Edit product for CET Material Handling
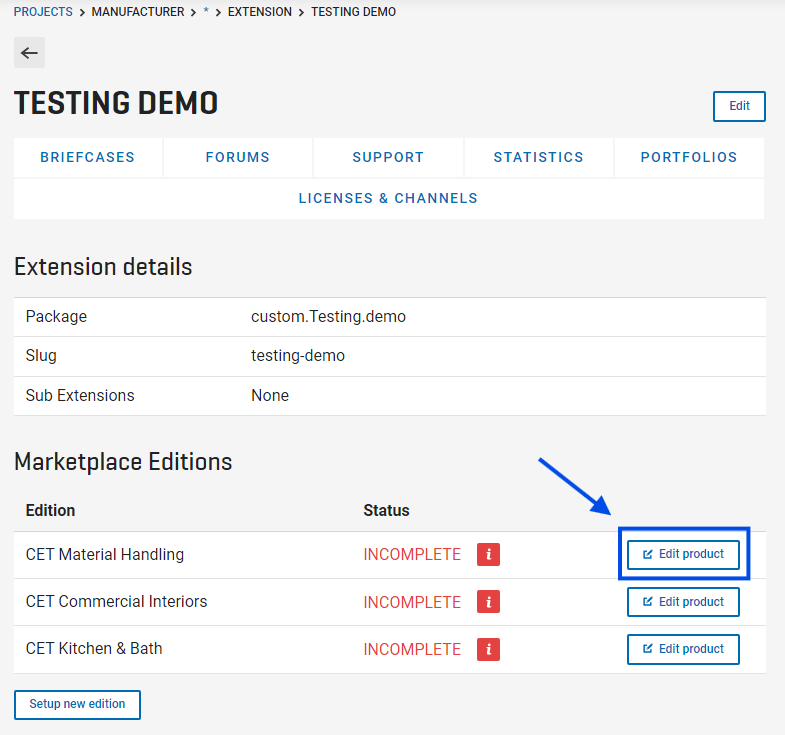 (x=683, y=554)
